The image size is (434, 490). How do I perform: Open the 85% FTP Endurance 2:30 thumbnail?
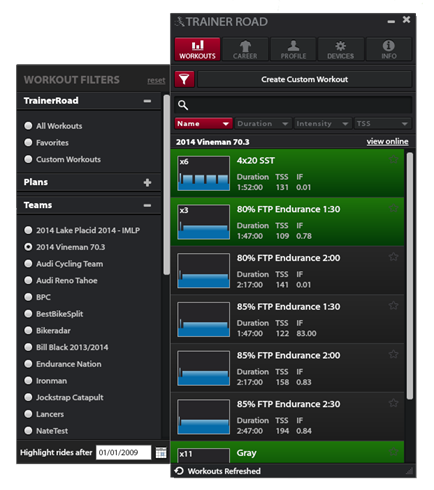pos(203,417)
